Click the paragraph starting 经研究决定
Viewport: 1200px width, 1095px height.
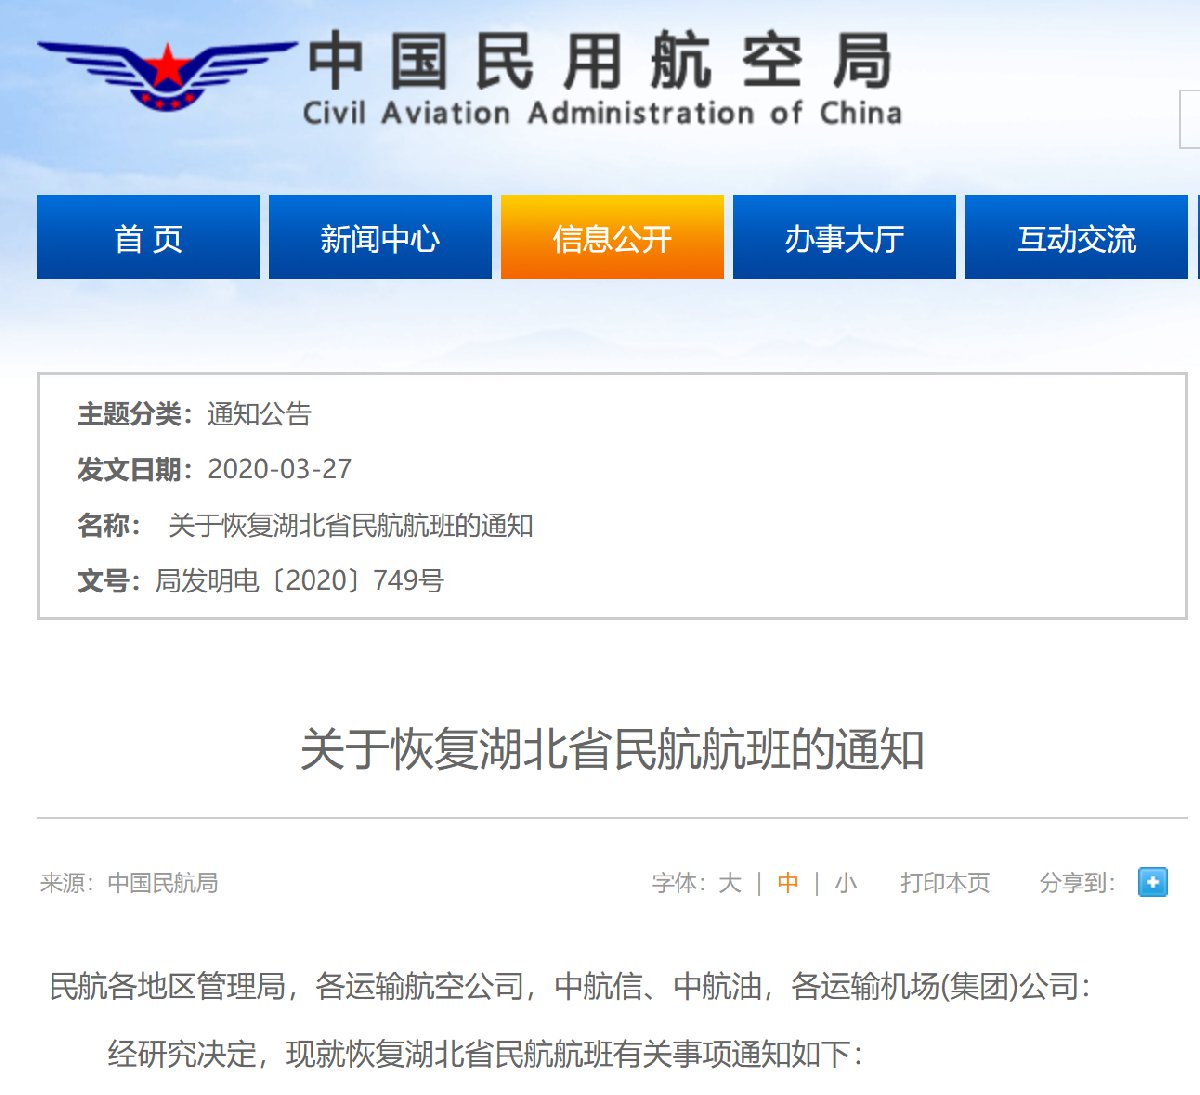pos(486,1054)
